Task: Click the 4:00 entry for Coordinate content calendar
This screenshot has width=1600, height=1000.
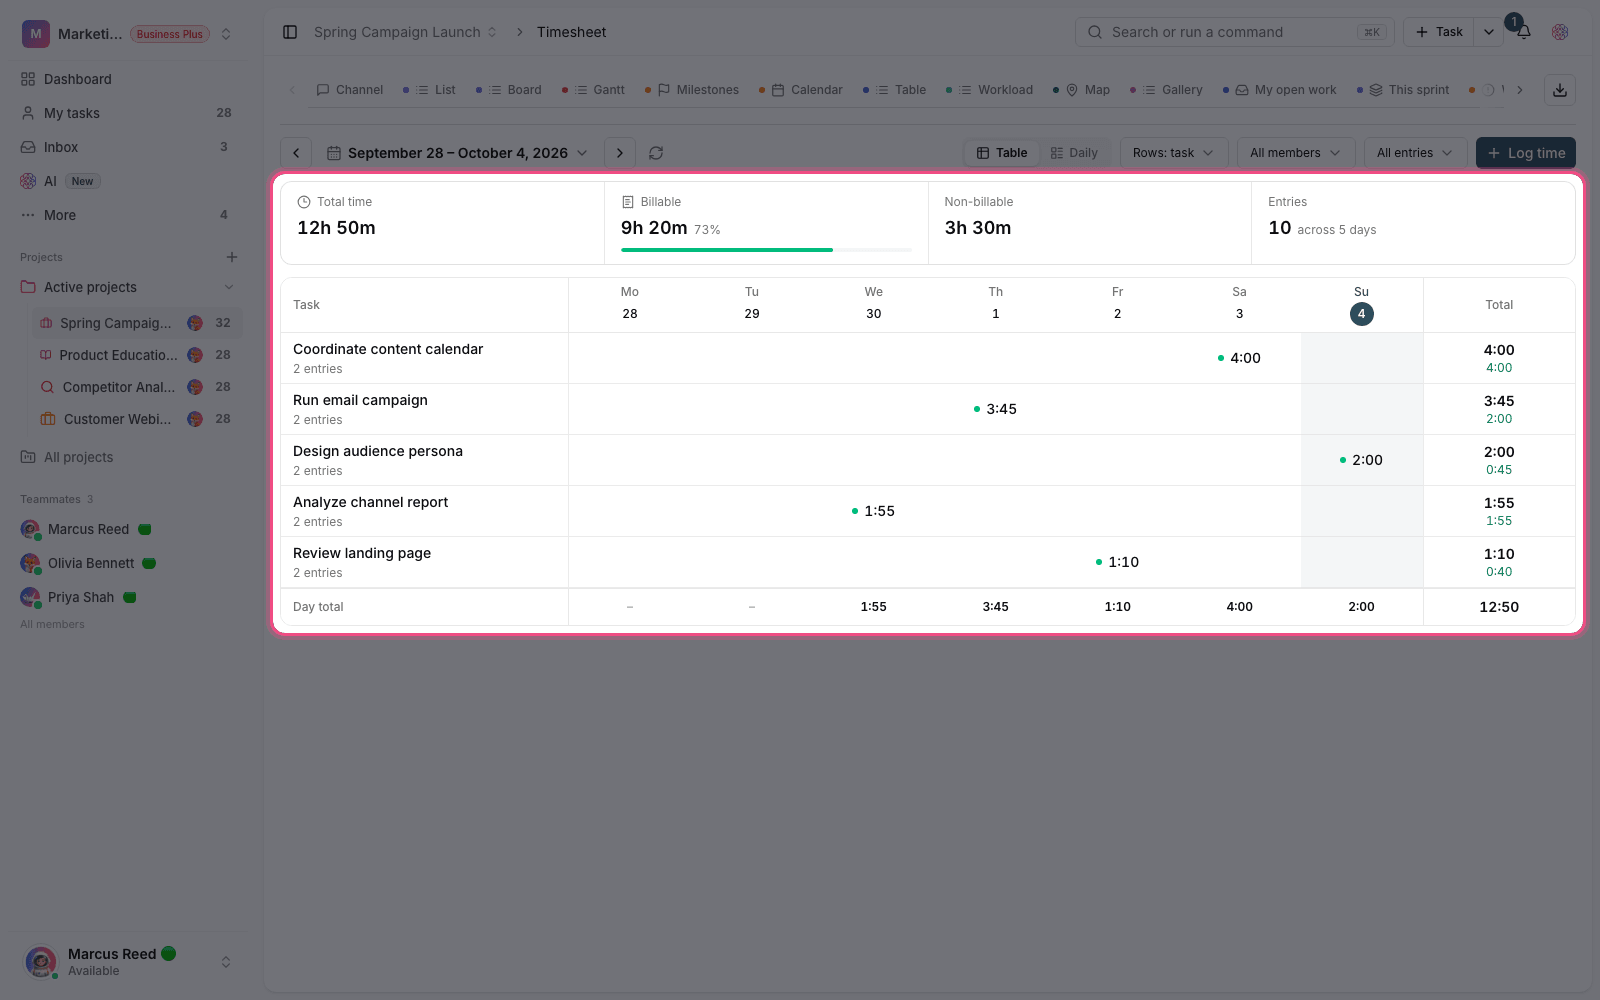Action: tap(1239, 358)
